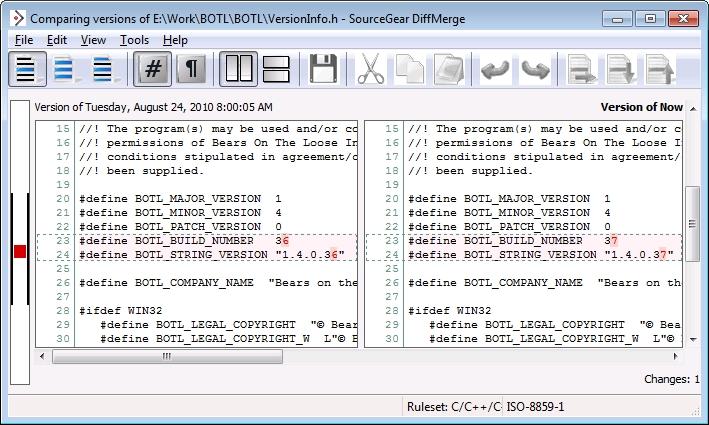
Task: Switch to stacked horizontal split view
Action: click(276, 69)
